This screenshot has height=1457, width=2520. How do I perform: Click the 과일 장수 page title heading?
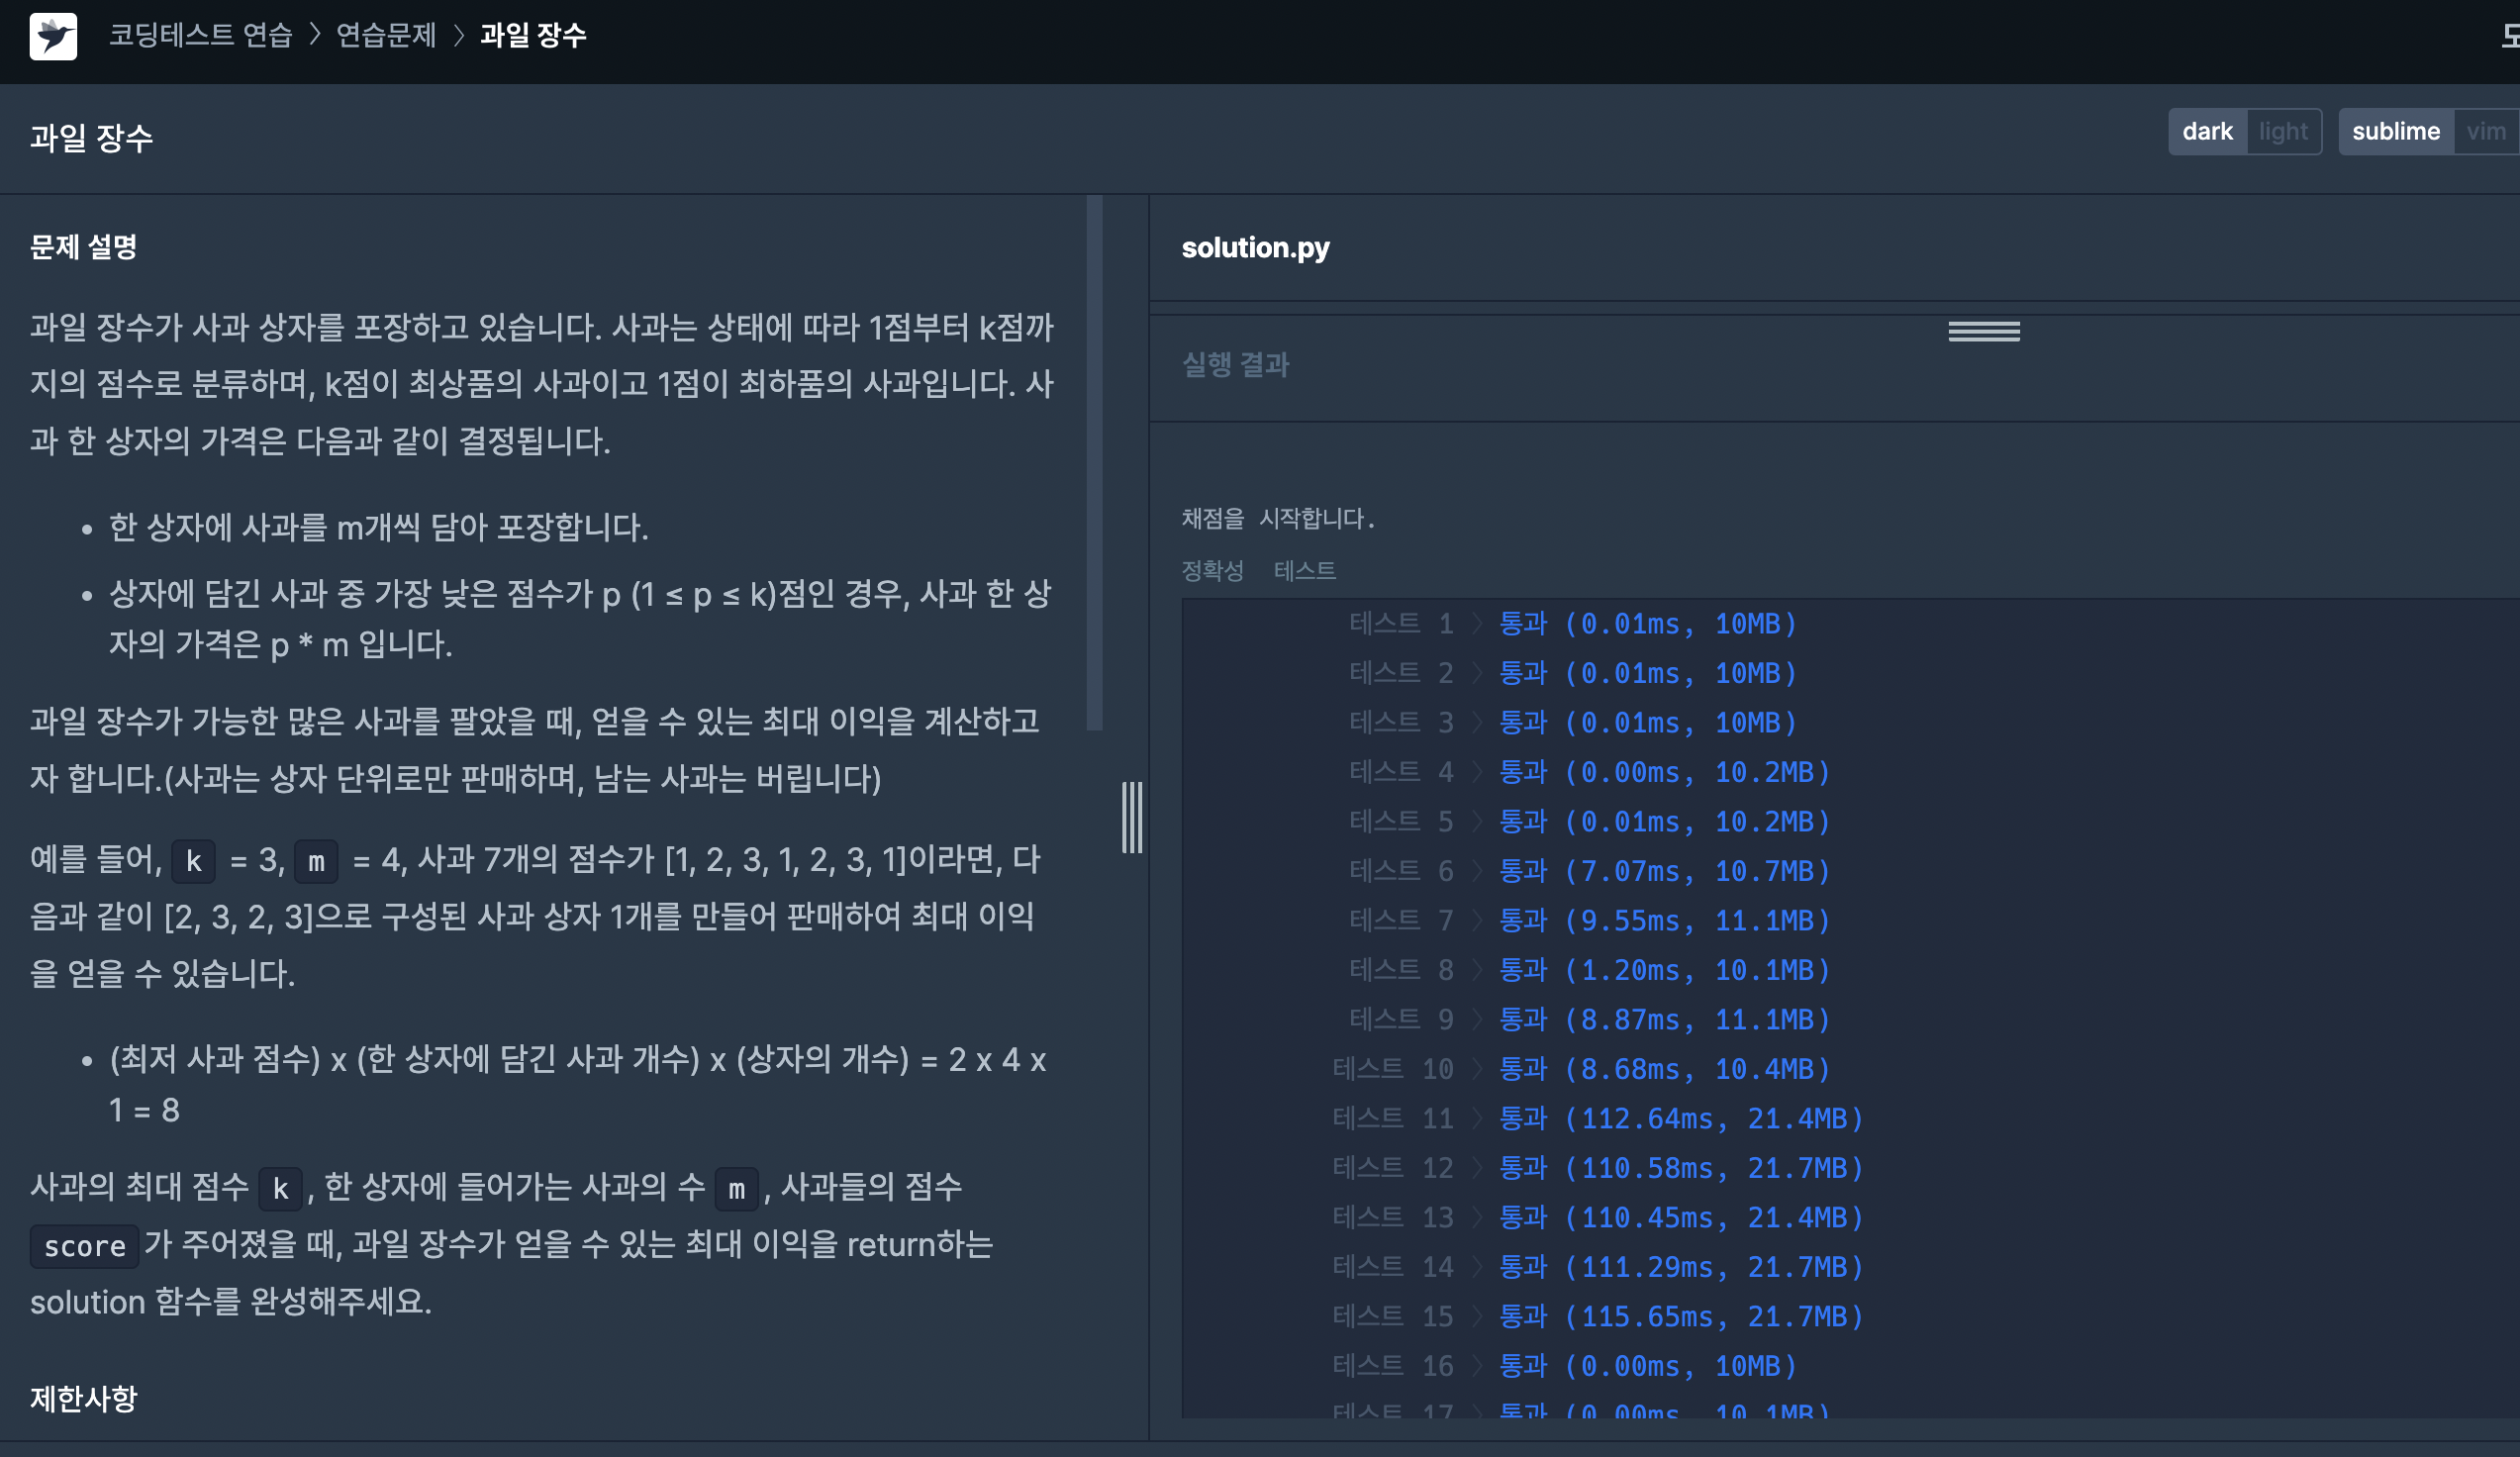(x=91, y=138)
